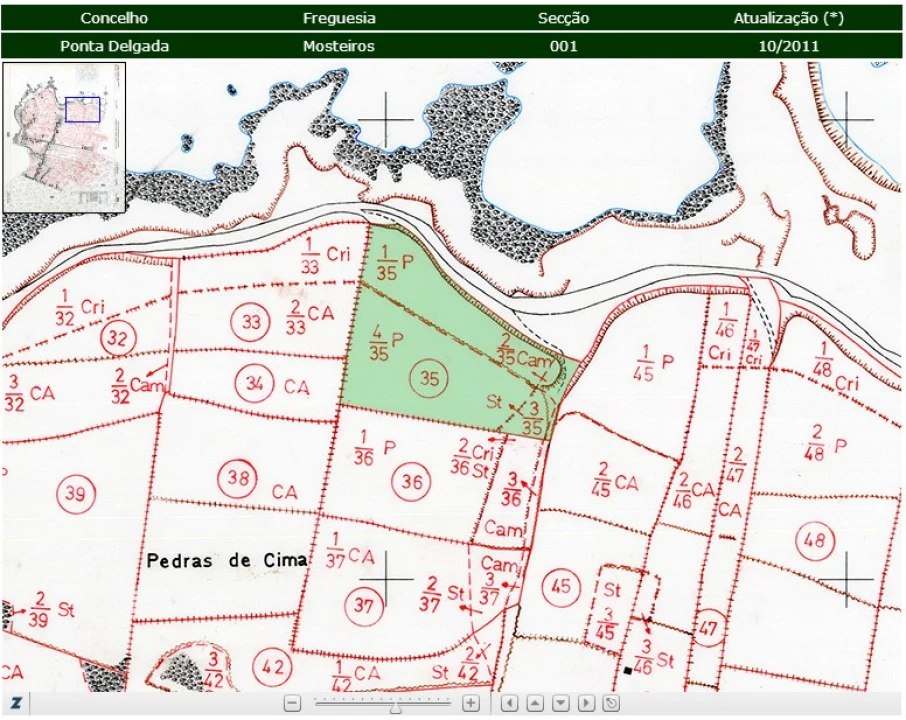Click the 'Pedras de Cima' place label
The height and width of the screenshot is (720, 906).
tap(227, 561)
